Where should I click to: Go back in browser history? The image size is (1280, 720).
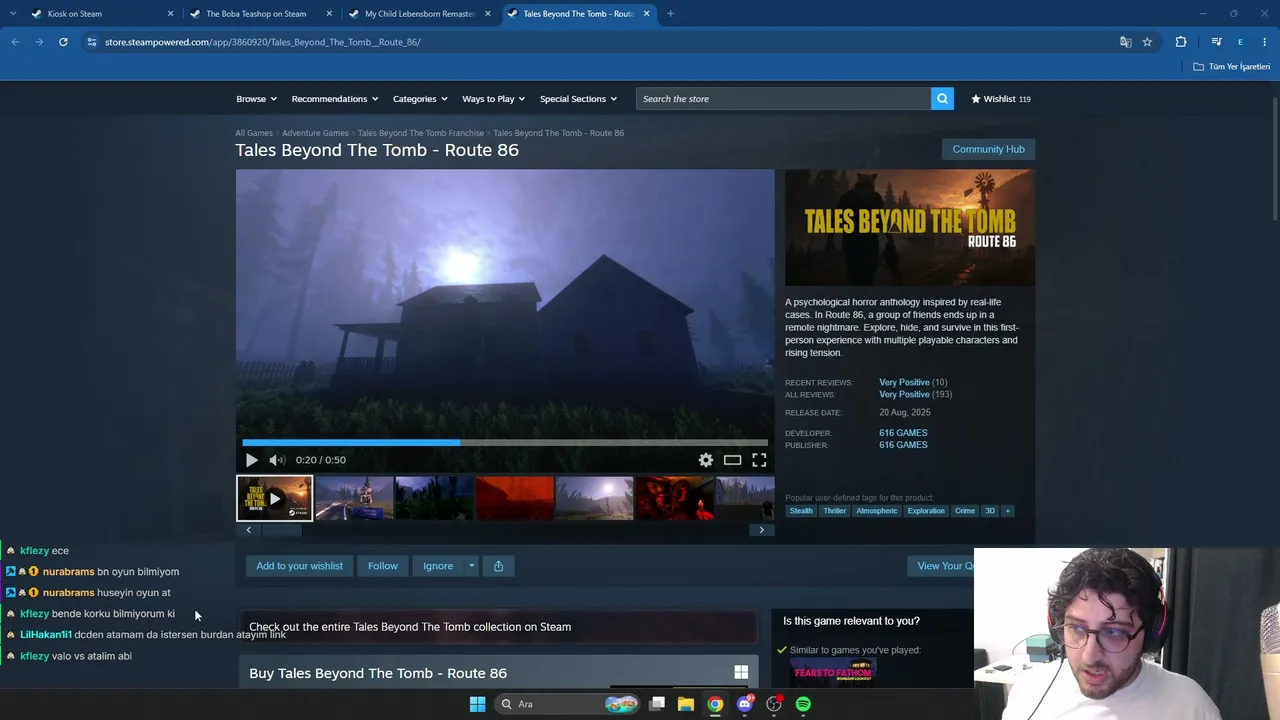tap(15, 42)
